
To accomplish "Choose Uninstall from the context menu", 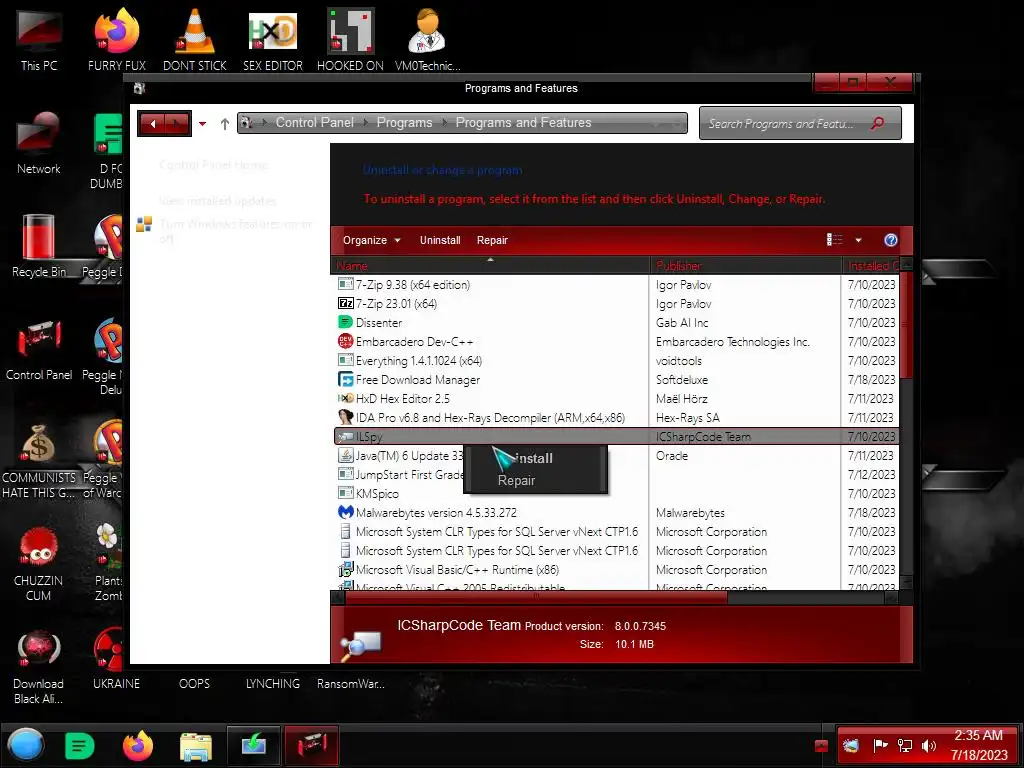I will tap(534, 458).
